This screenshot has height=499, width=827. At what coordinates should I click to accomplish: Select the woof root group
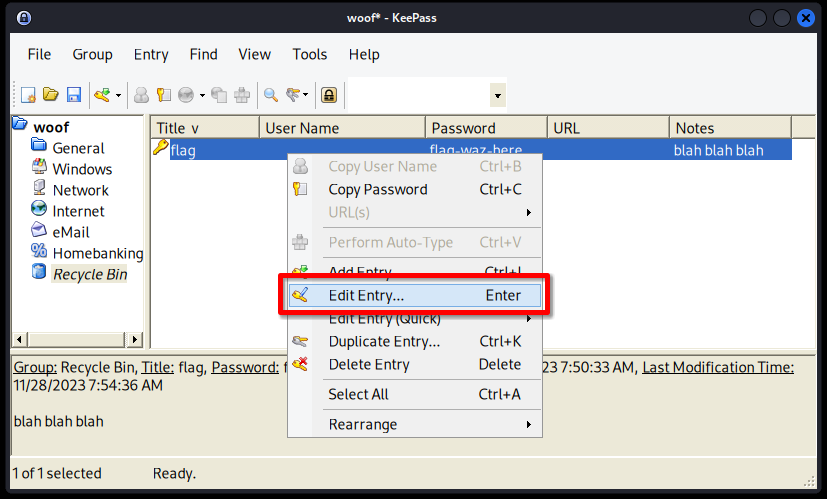(51, 127)
